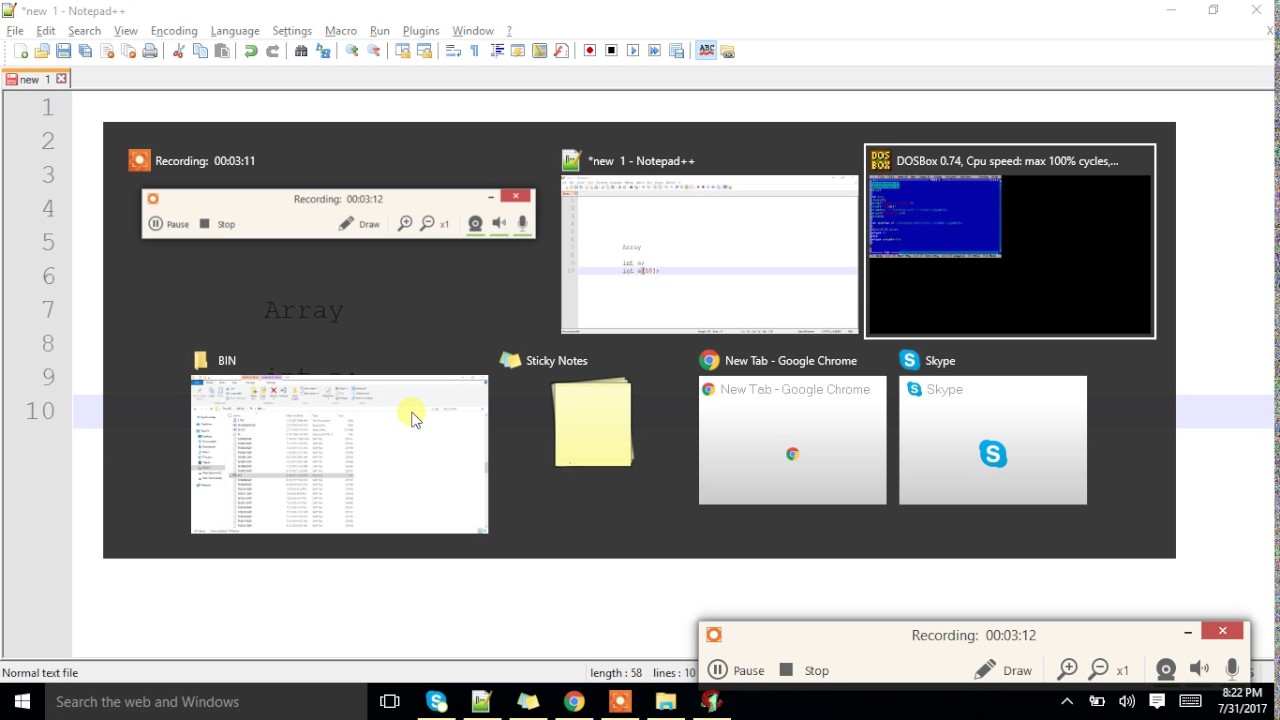Screen dimensions: 1280x720
Task: Select the 'new 1' document tab
Action: 36,79
